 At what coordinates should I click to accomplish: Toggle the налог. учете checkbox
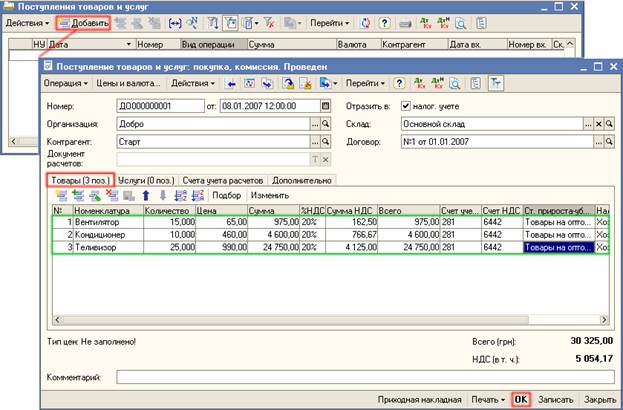[x=405, y=106]
